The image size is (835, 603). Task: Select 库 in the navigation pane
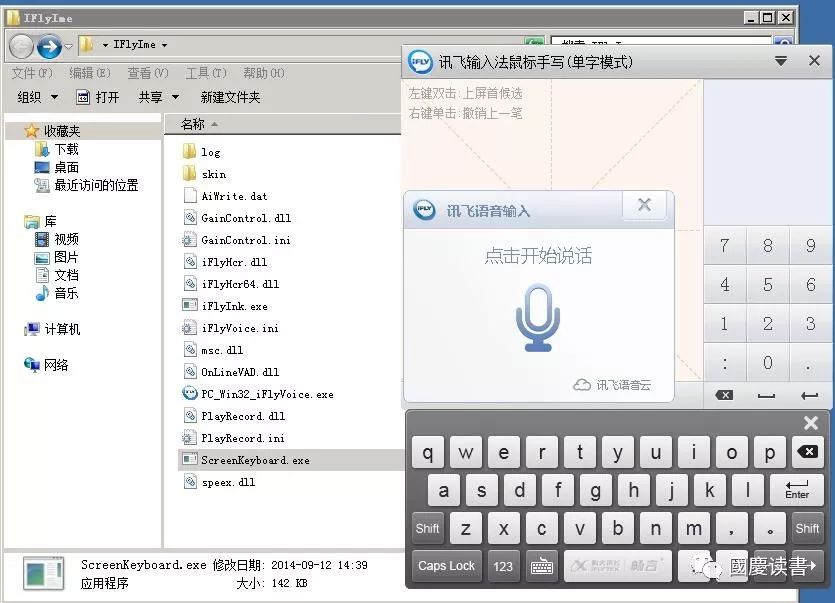[50, 221]
